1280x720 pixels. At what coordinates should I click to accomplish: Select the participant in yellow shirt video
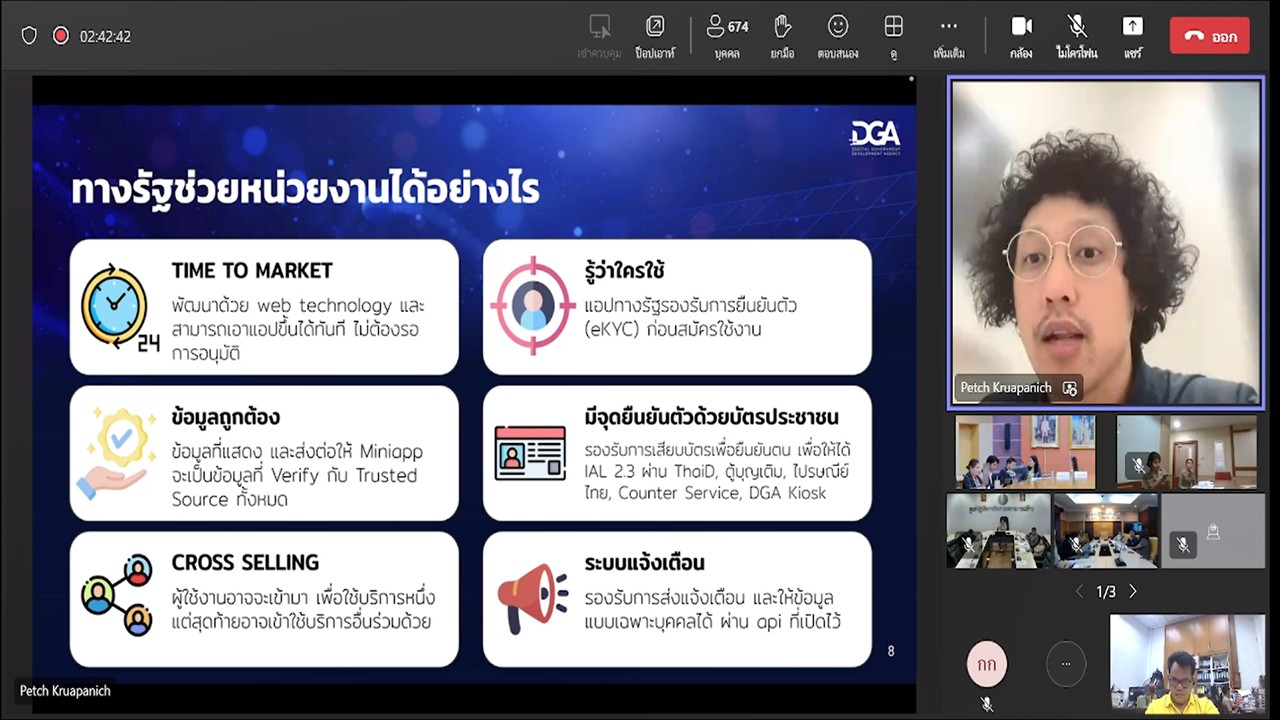click(1186, 664)
